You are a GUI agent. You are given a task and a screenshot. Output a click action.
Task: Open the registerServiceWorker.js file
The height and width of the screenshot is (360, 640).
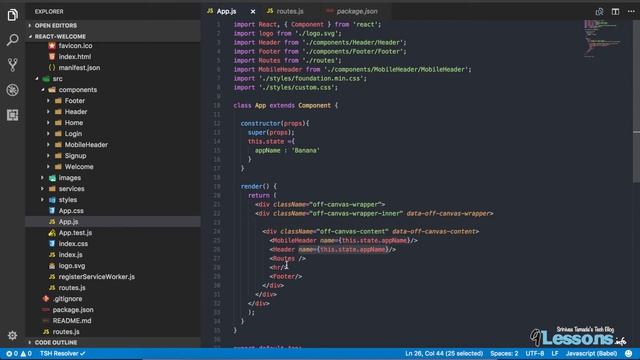point(96,277)
